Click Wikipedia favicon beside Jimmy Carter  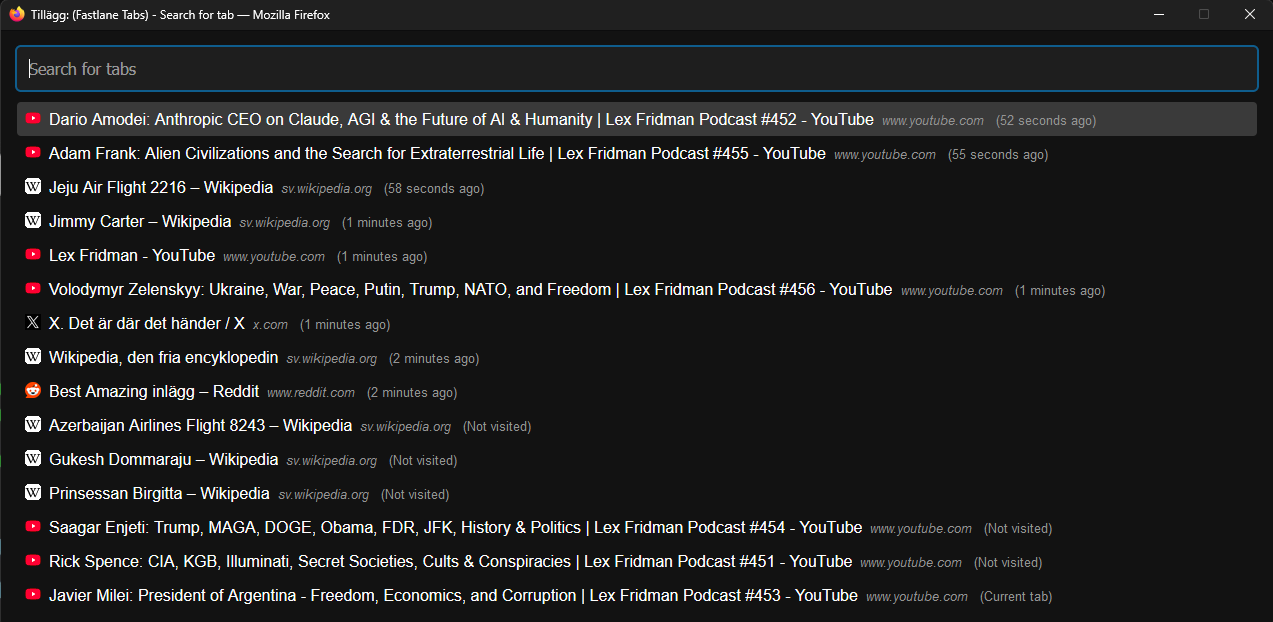click(33, 221)
